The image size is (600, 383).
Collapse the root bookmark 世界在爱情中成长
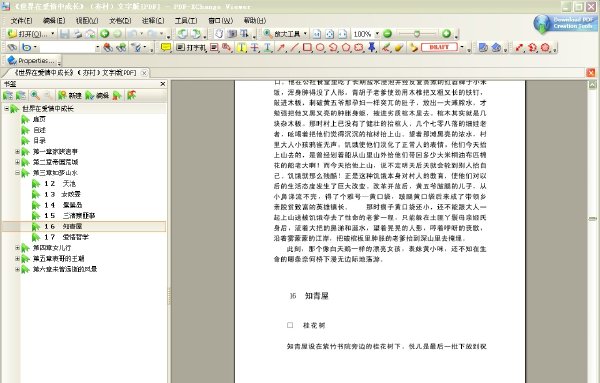7,109
